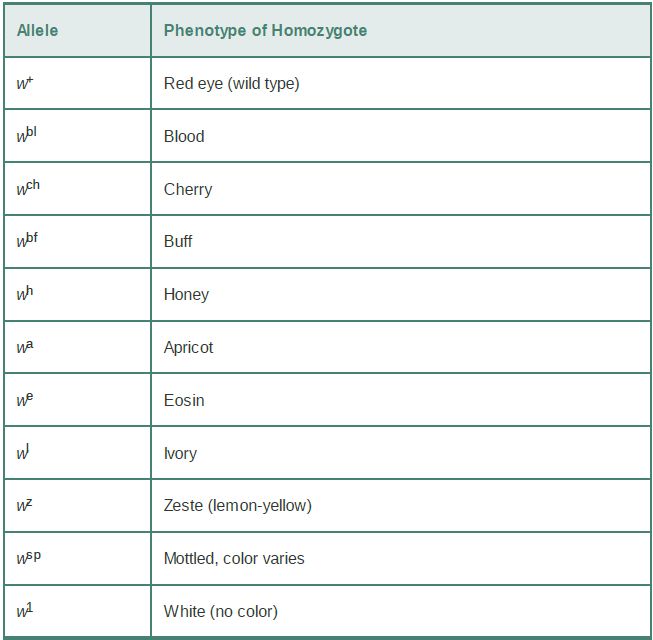
Task: Select the White (no color) cell
Action: 401,611
